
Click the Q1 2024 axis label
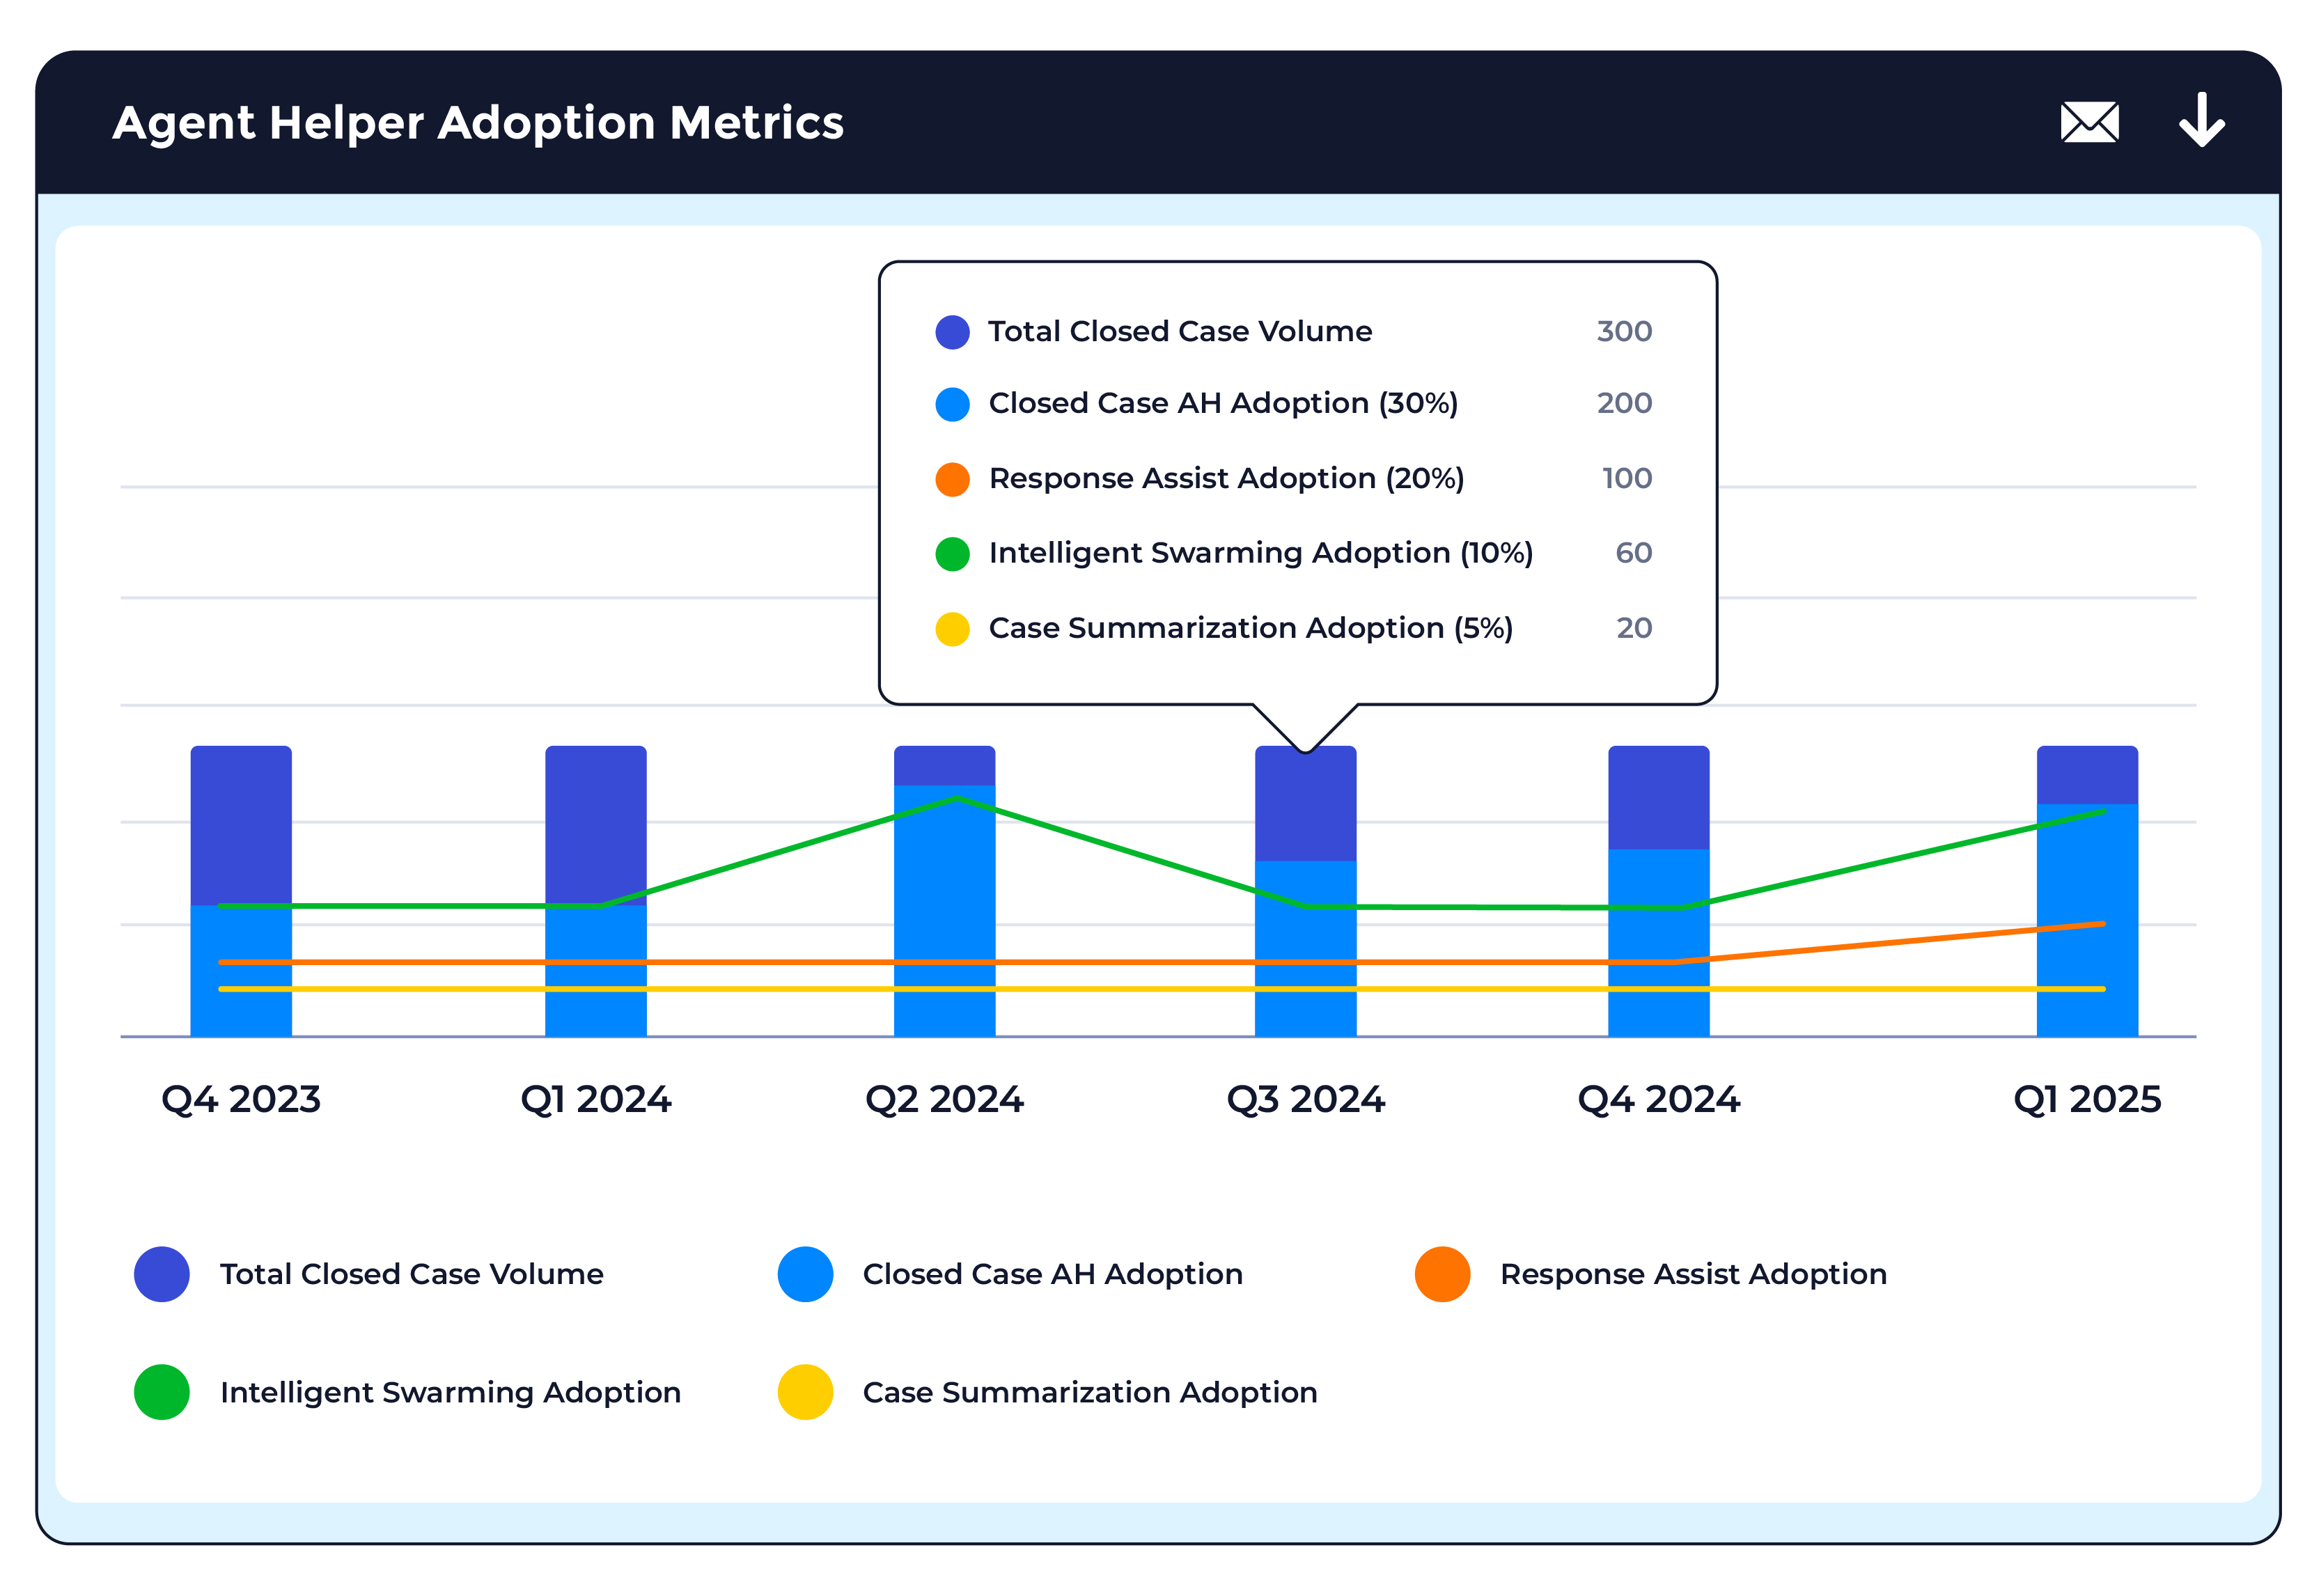click(596, 1099)
